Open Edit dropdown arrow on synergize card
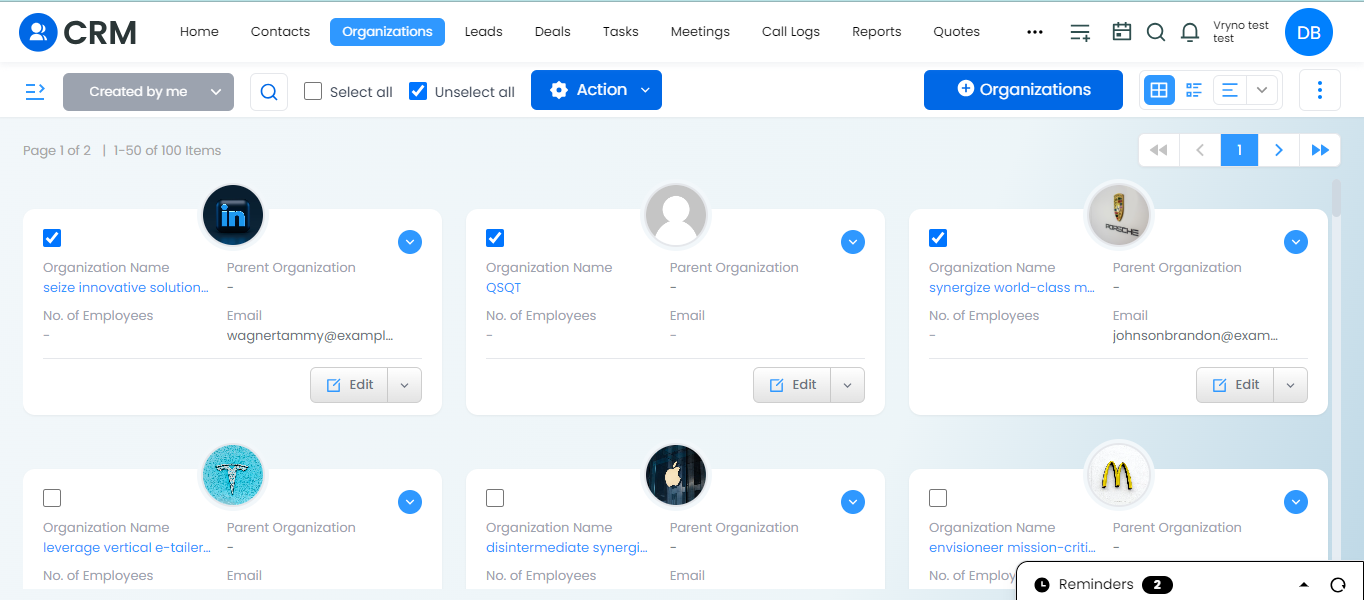 coord(1291,385)
